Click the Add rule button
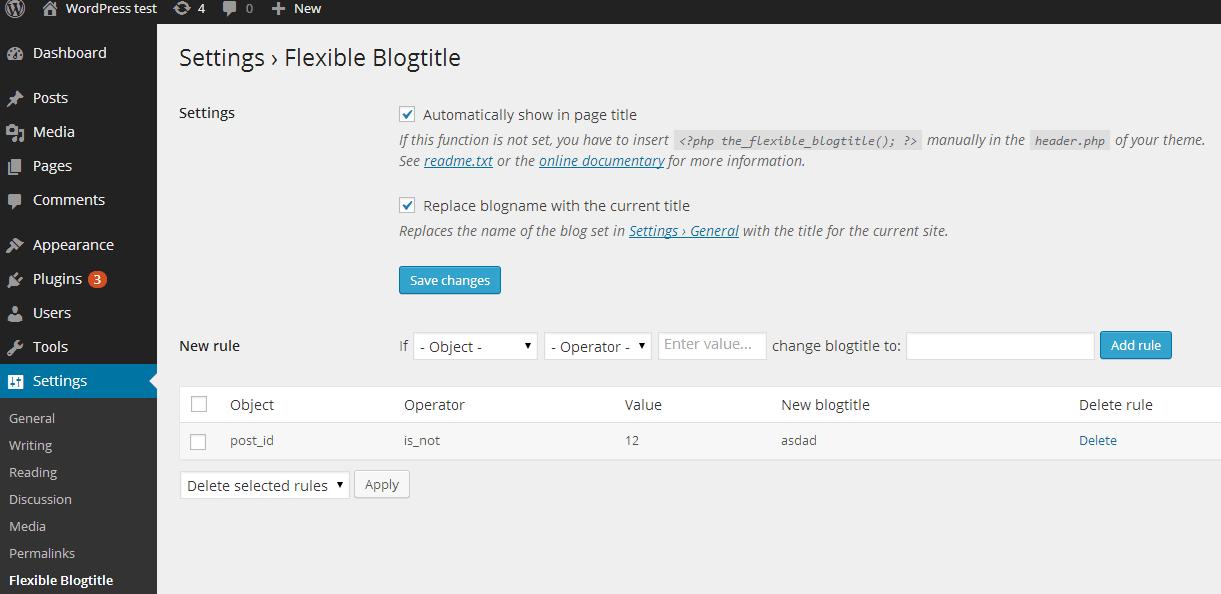The width and height of the screenshot is (1221, 594). (1136, 345)
